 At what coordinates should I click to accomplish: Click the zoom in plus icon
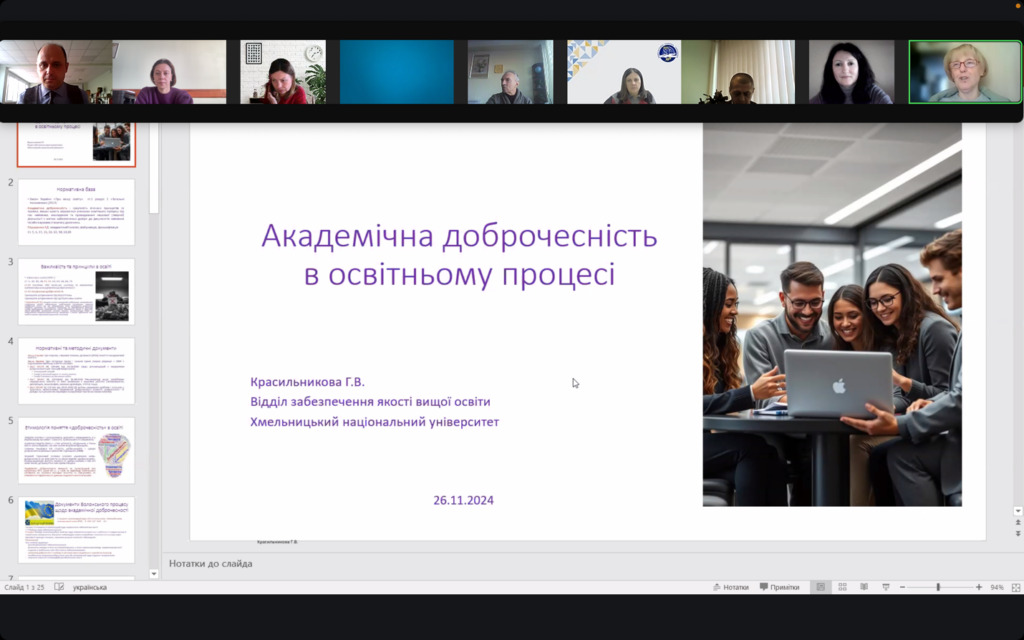pyautogui.click(x=978, y=587)
